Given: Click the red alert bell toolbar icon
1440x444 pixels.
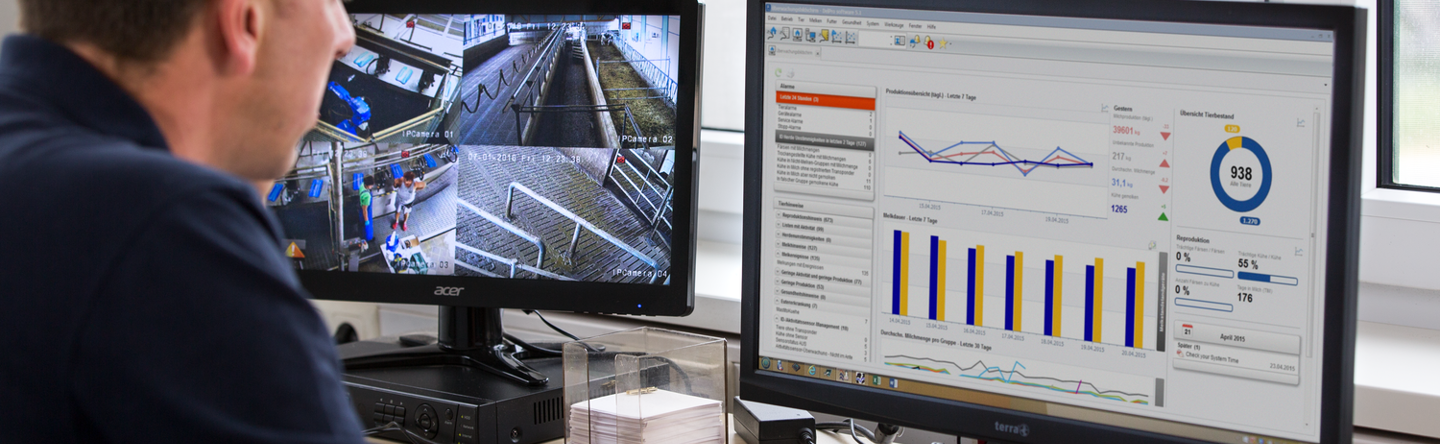Looking at the screenshot, I should point(928,42).
